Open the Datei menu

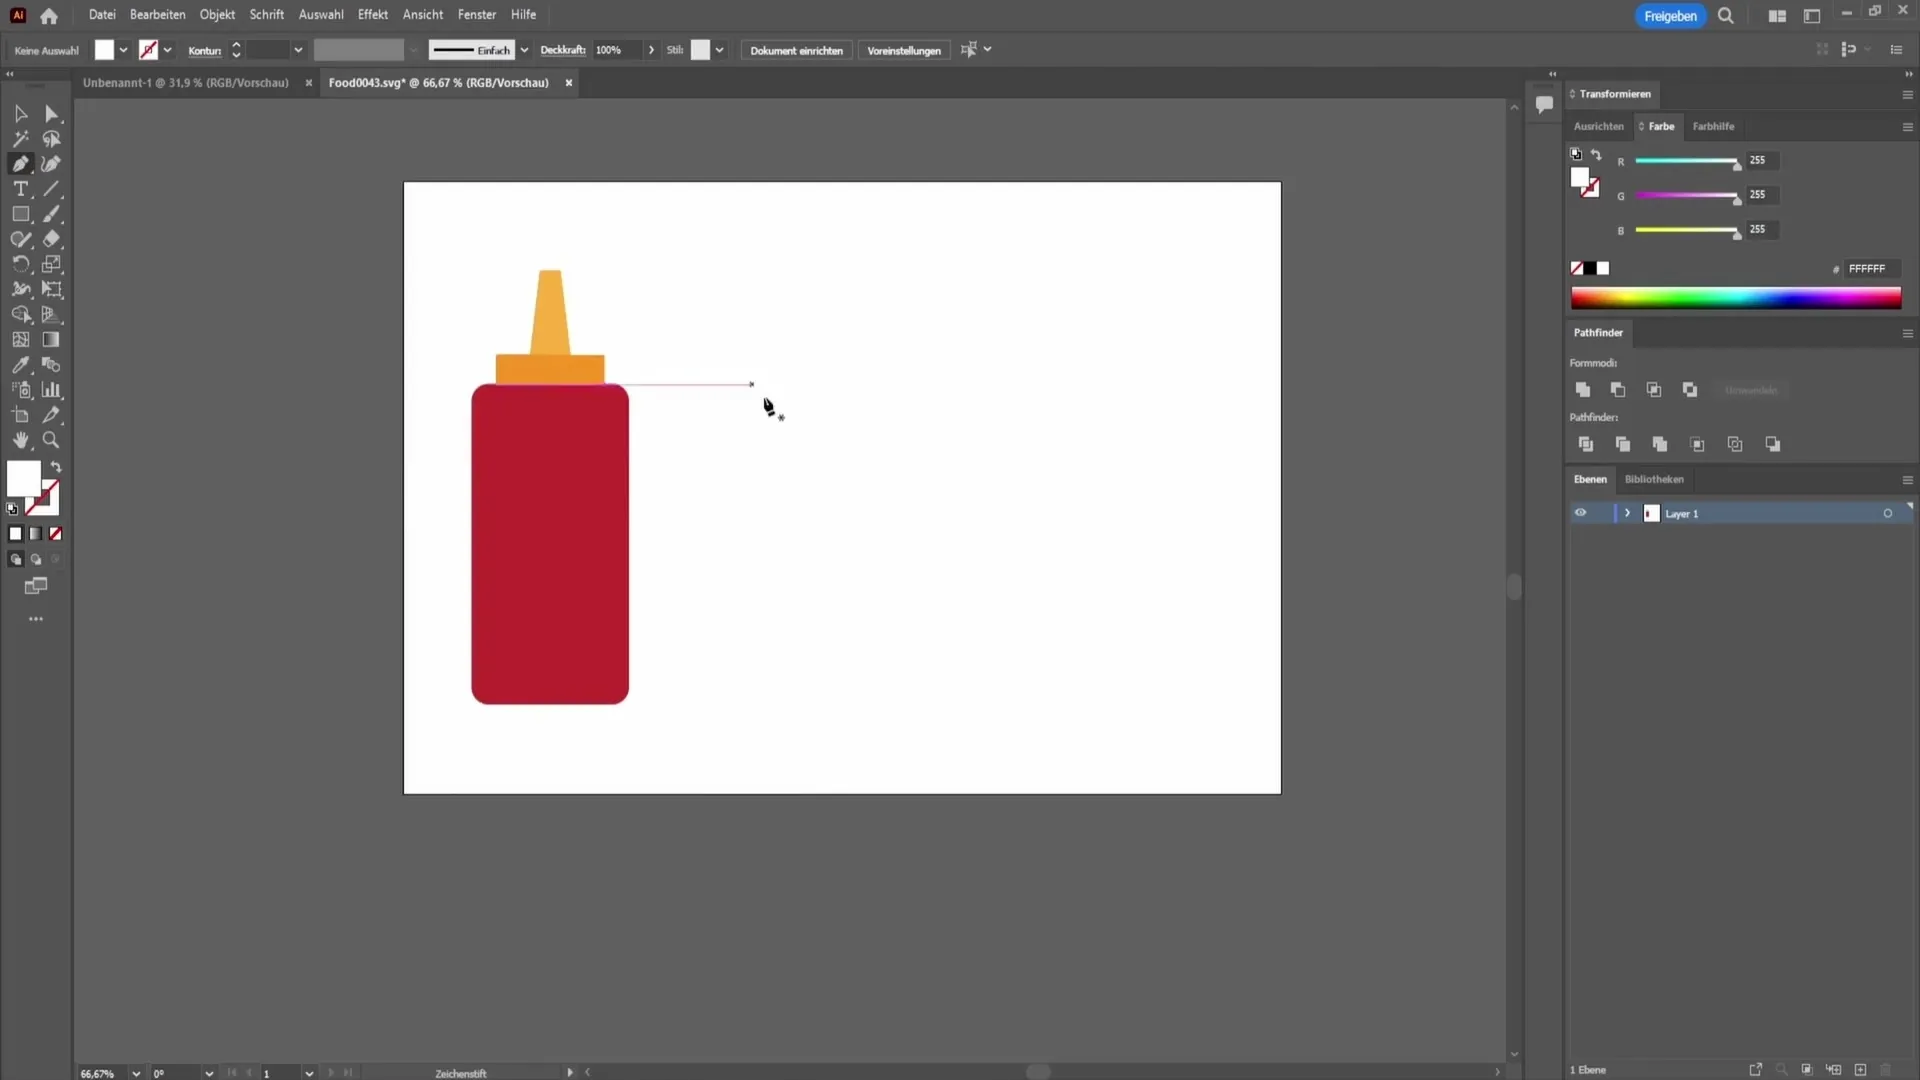pyautogui.click(x=102, y=15)
